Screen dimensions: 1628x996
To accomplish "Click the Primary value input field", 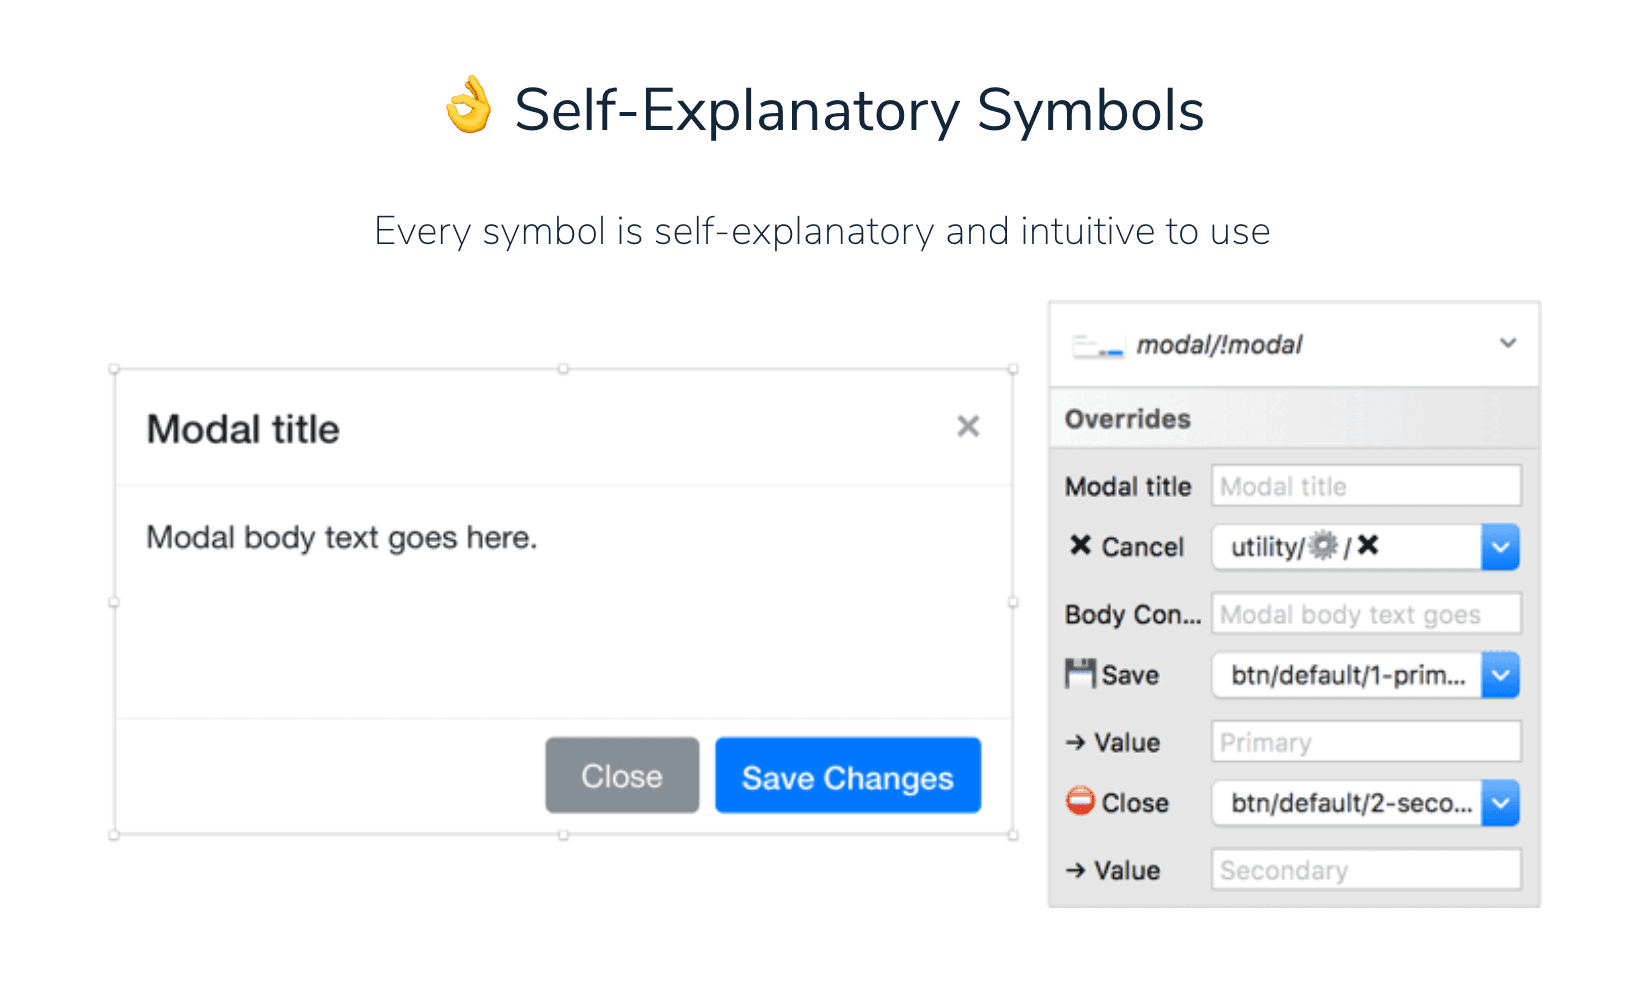I will pyautogui.click(x=1366, y=742).
